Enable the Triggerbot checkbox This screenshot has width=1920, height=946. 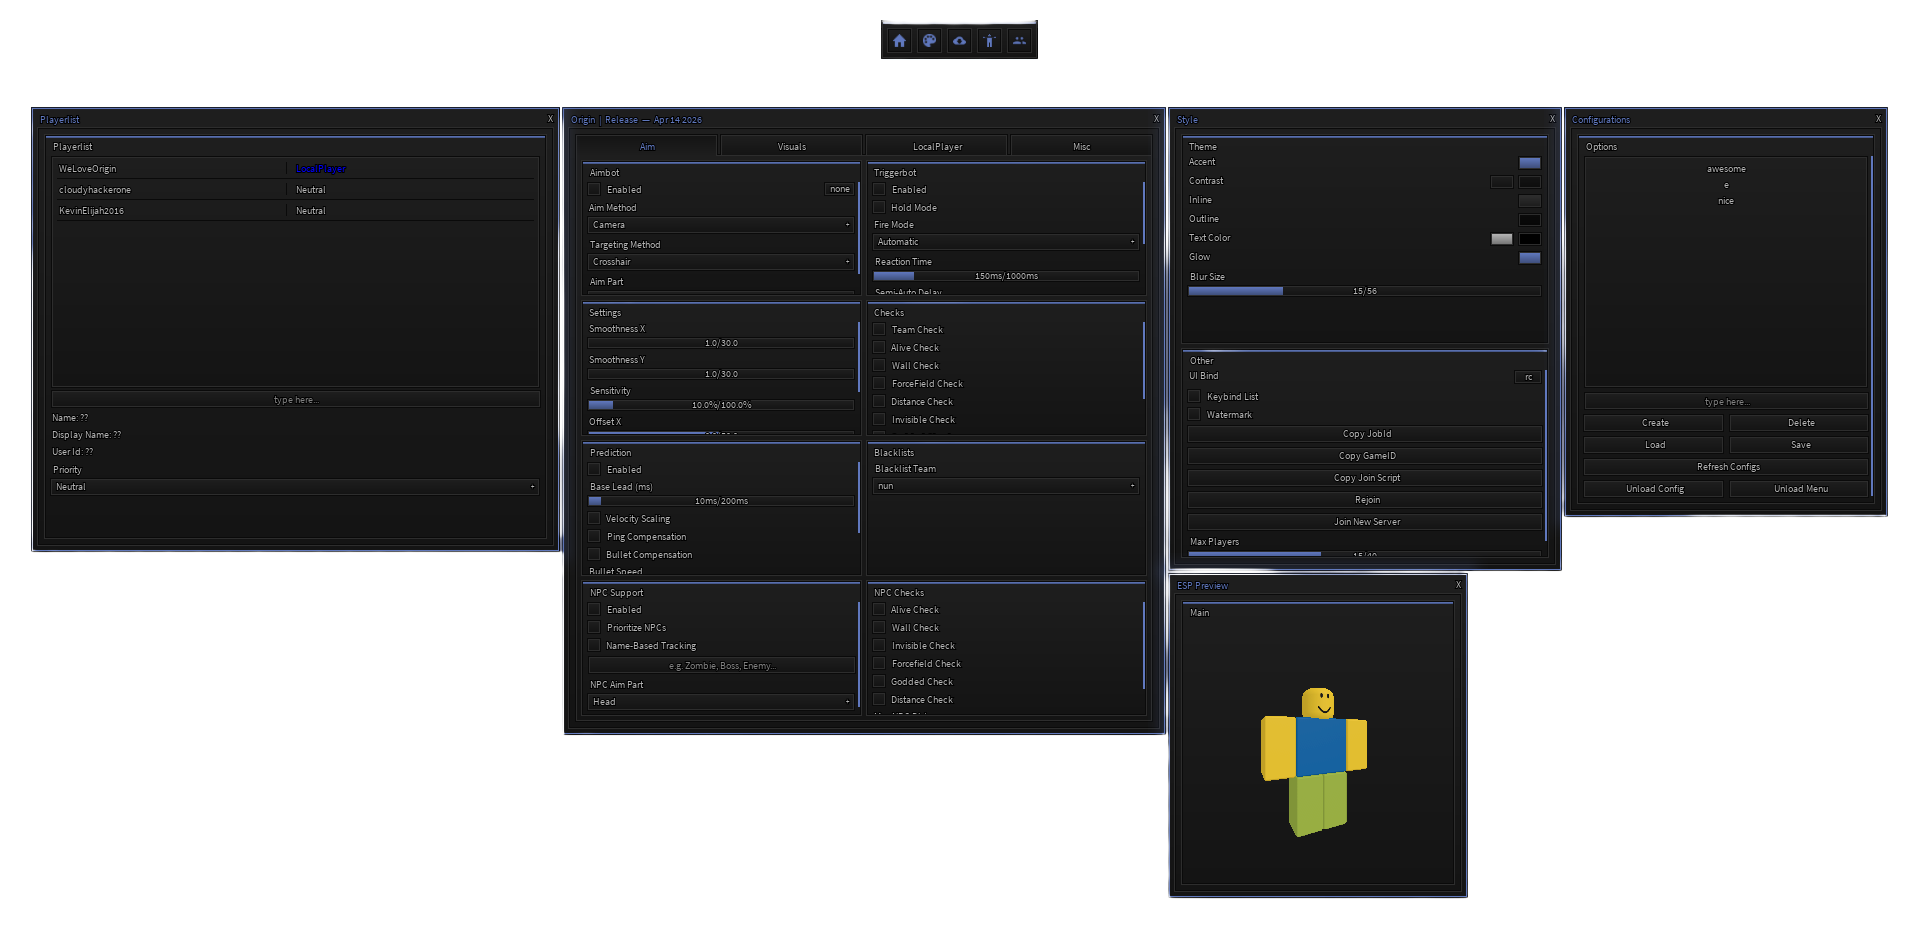[x=879, y=189]
